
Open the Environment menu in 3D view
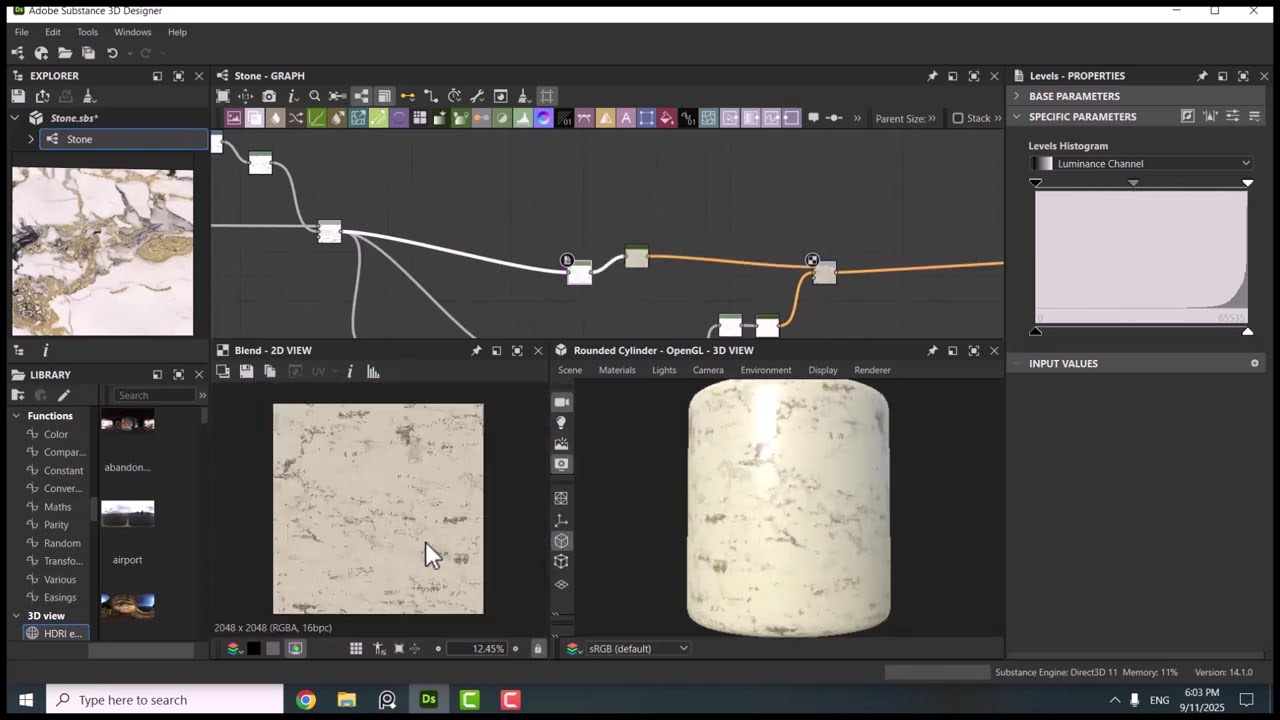[766, 370]
